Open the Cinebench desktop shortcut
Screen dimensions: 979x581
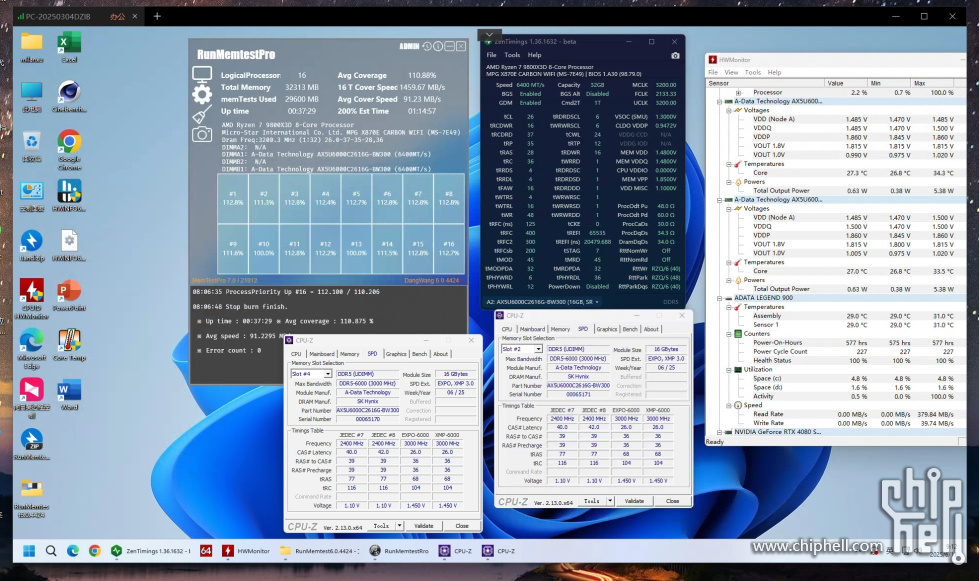(69, 97)
